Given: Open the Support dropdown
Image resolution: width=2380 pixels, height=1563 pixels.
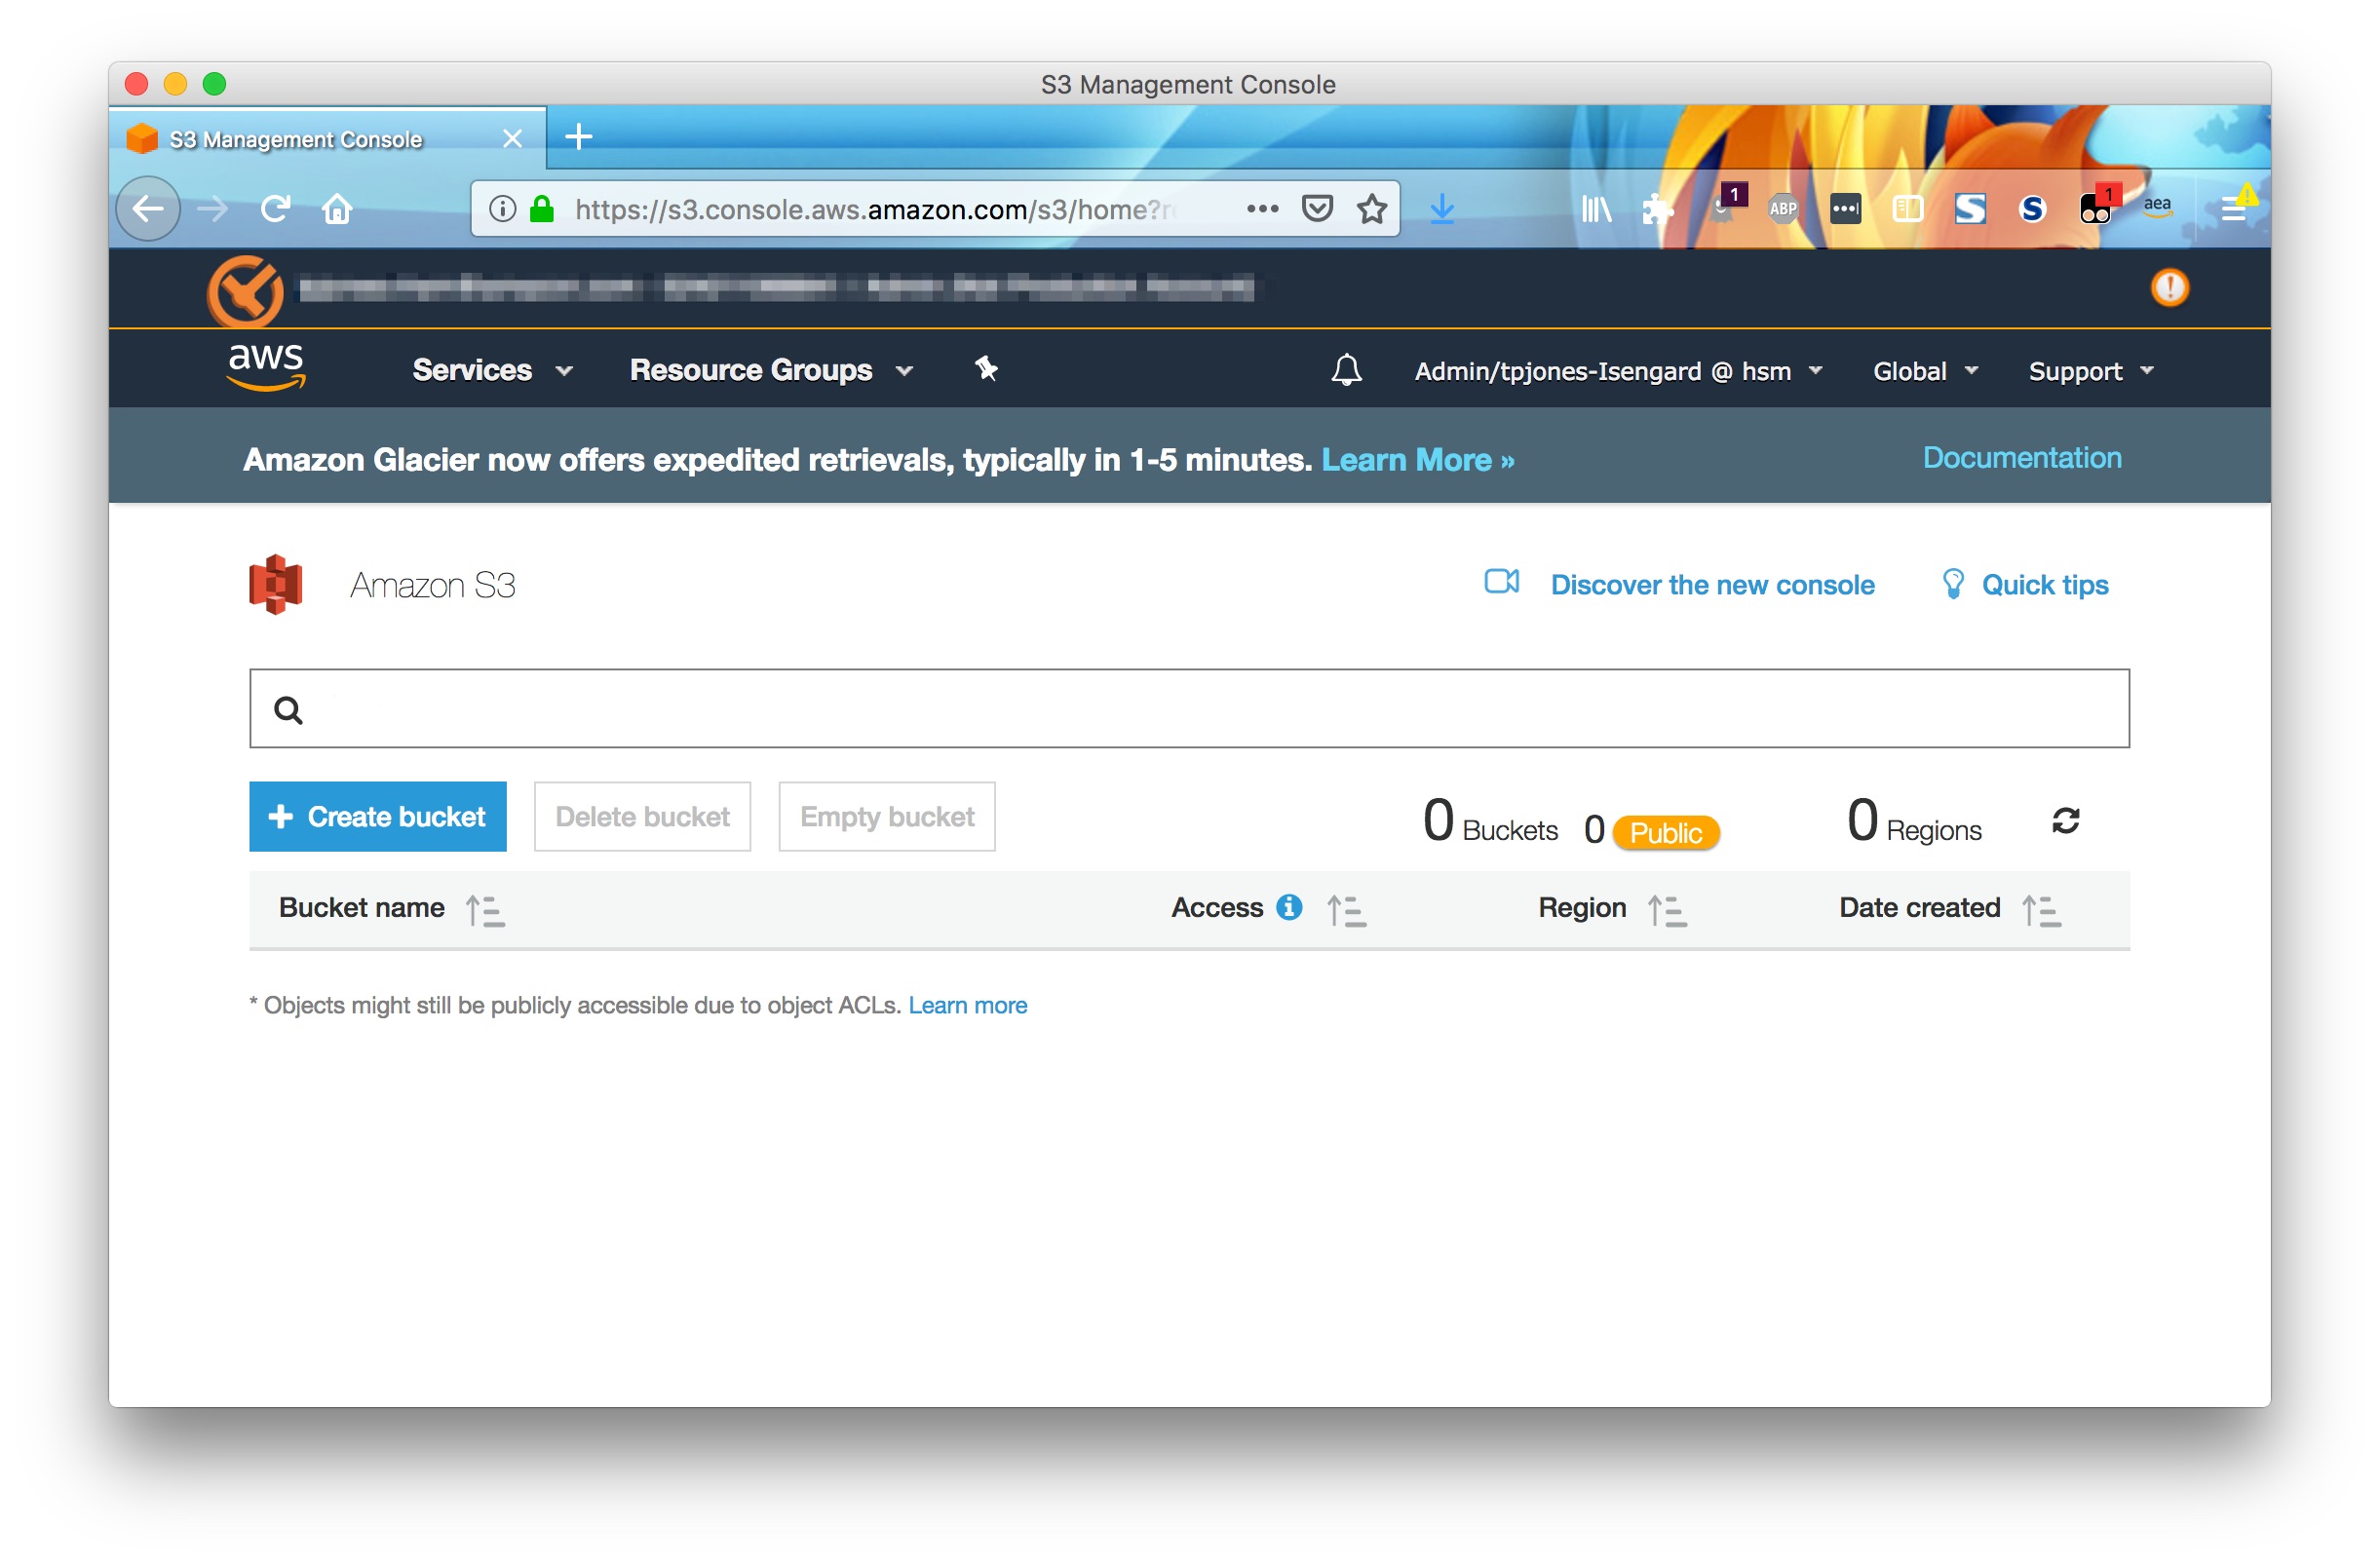Looking at the screenshot, I should pos(2091,371).
